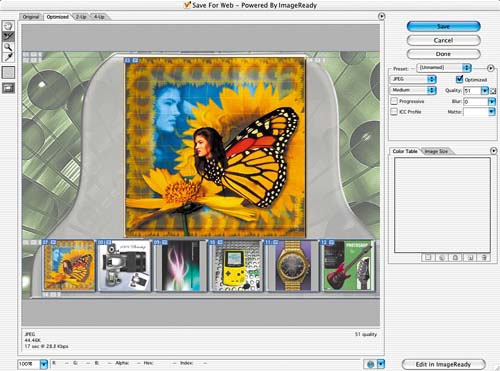Click the Done button

click(x=444, y=54)
